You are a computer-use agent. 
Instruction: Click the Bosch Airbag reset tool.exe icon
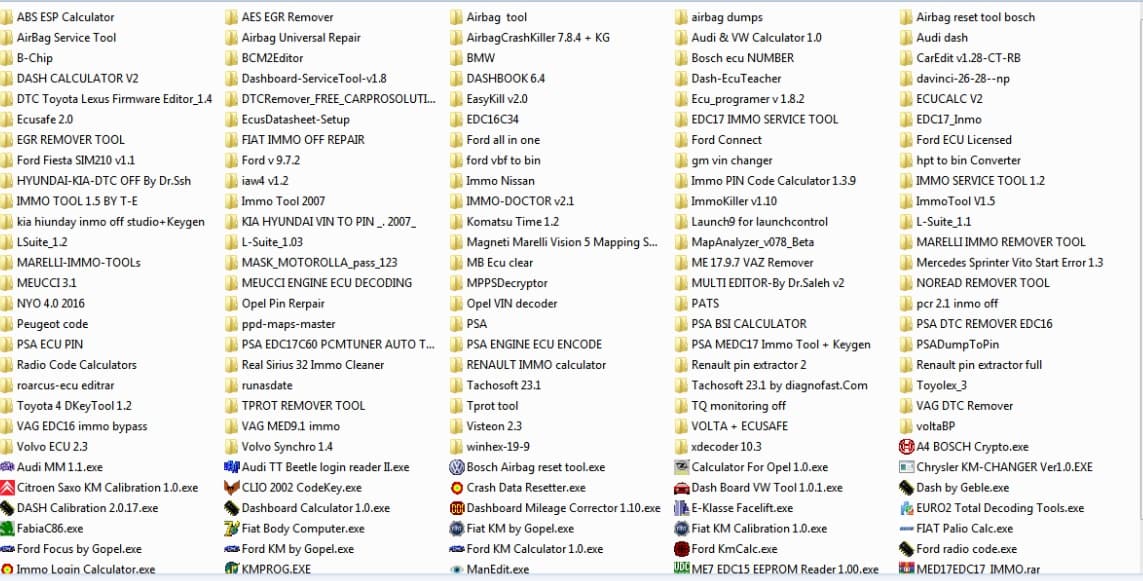pyautogui.click(x=456, y=467)
